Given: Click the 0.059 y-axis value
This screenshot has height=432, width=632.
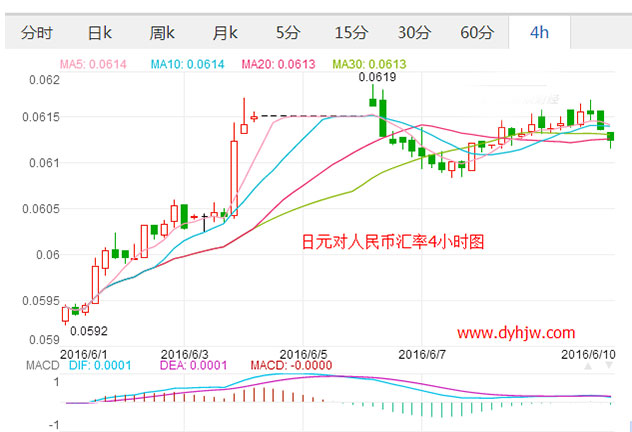Looking at the screenshot, I should click(x=44, y=340).
